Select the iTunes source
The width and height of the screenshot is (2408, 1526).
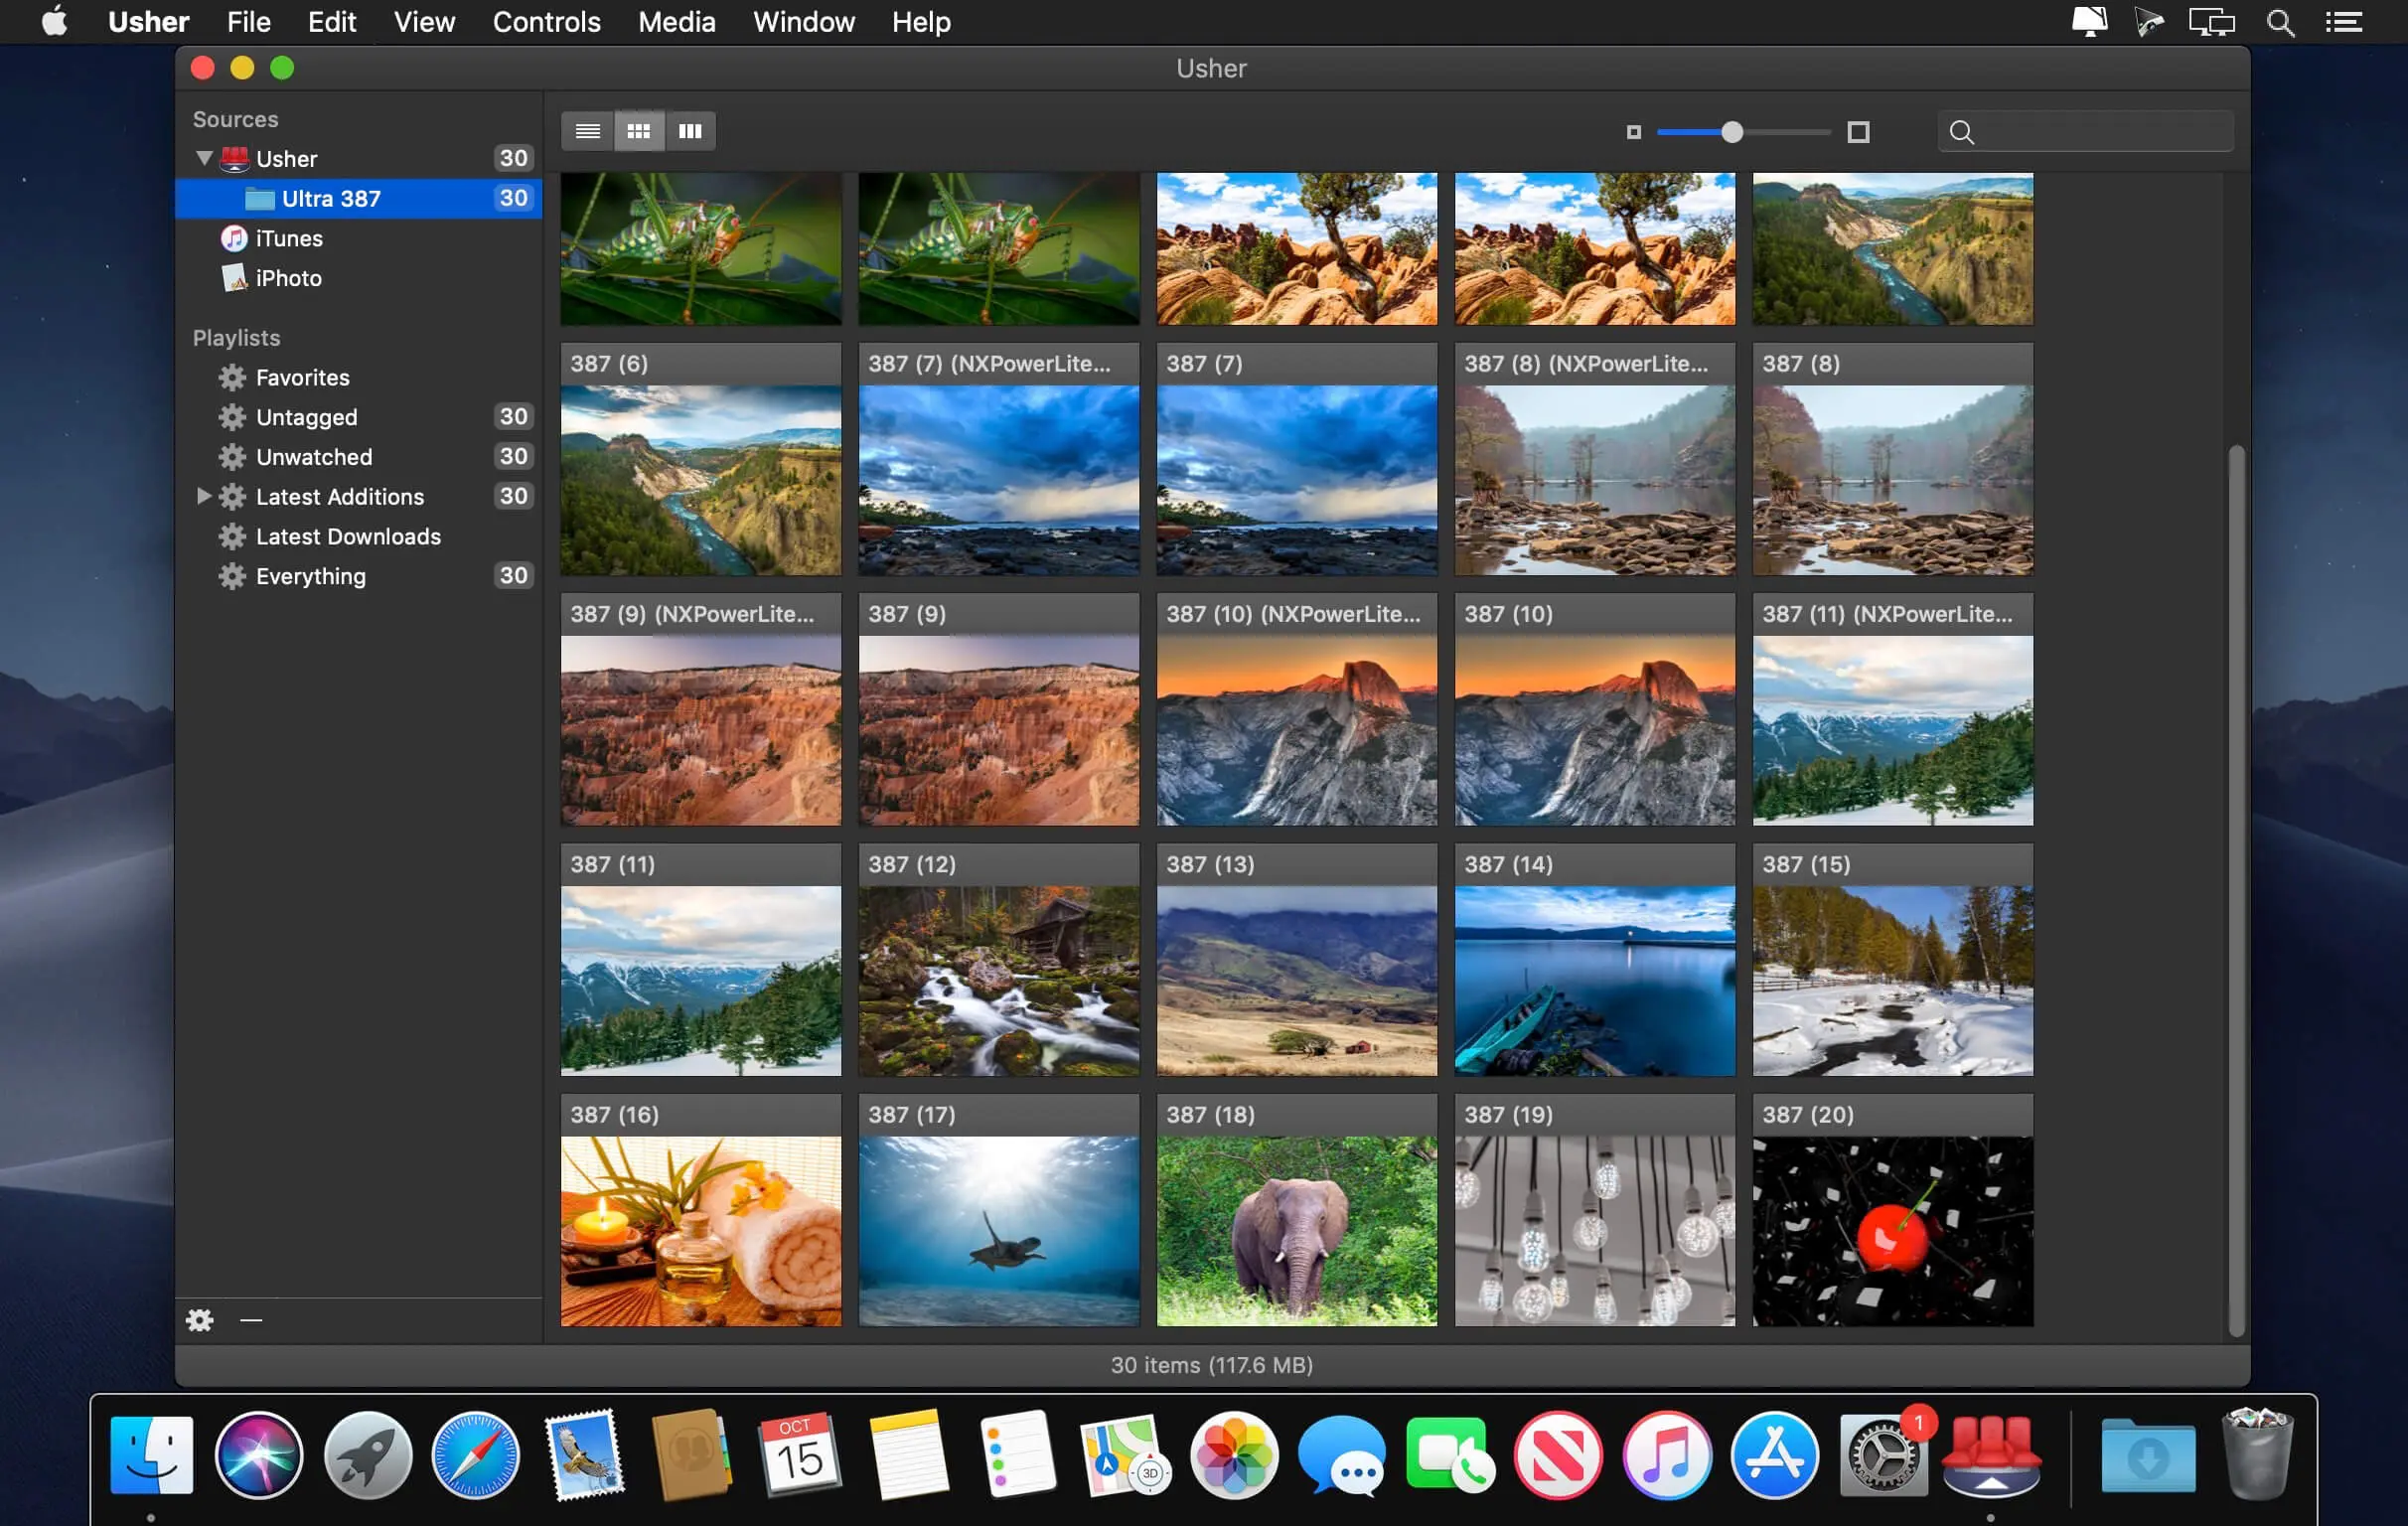[288, 238]
